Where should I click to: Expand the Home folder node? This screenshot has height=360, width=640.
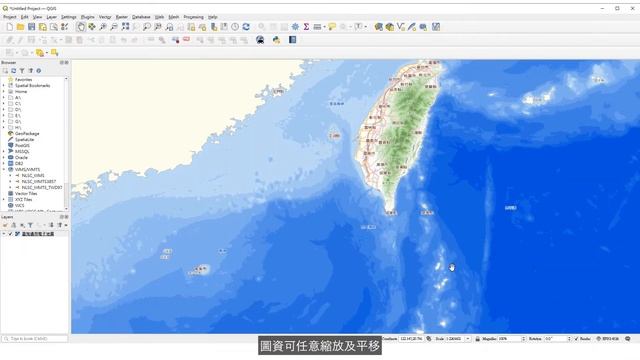coord(4,91)
